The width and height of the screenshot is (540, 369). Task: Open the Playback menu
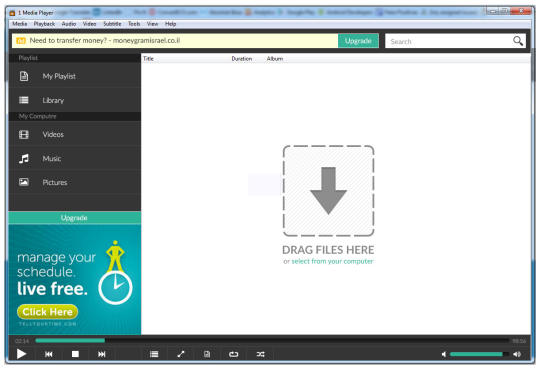tap(44, 24)
